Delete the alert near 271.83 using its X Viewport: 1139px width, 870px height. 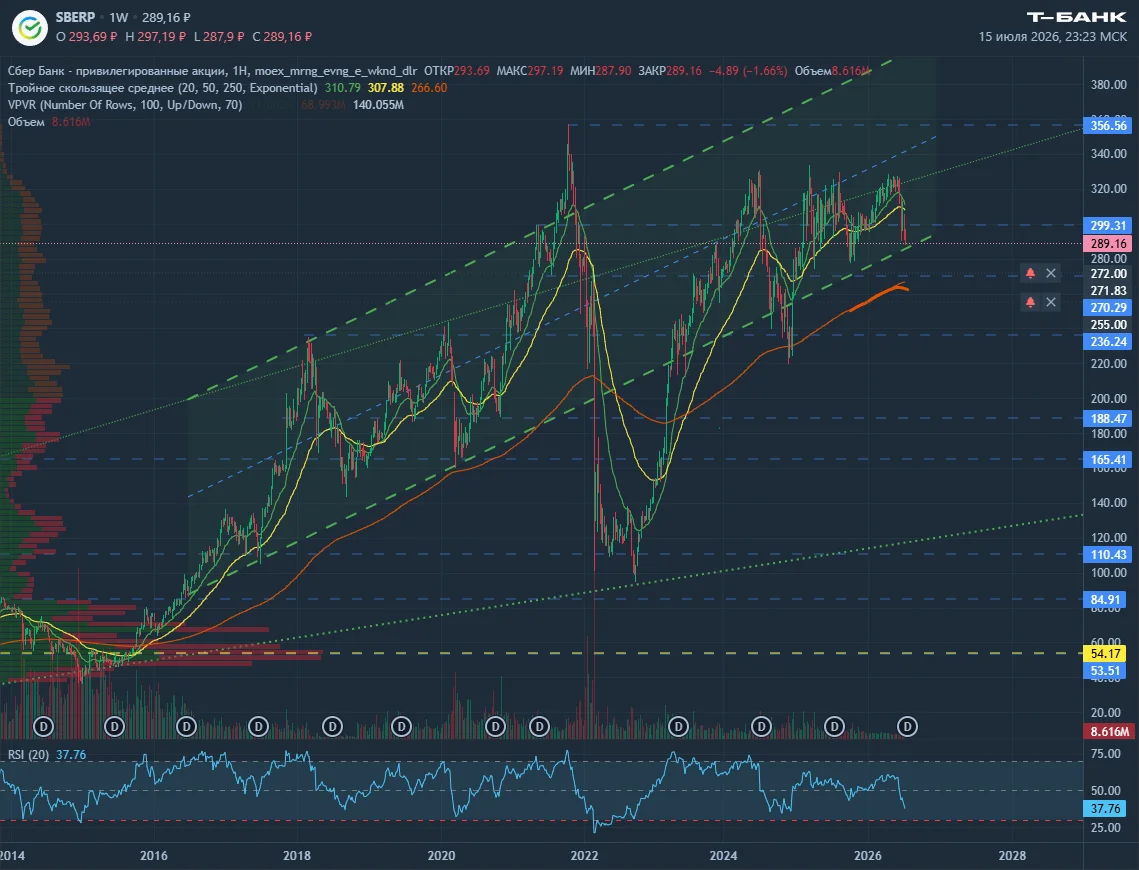[x=1050, y=301]
